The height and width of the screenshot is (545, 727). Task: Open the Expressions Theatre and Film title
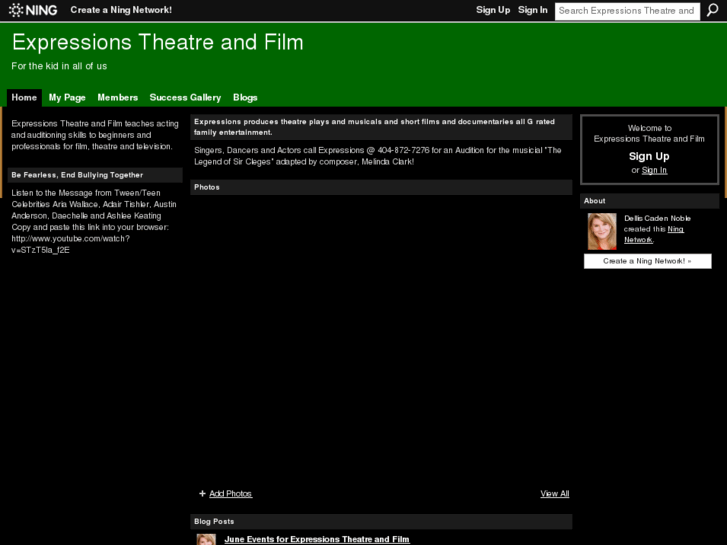[158, 42]
